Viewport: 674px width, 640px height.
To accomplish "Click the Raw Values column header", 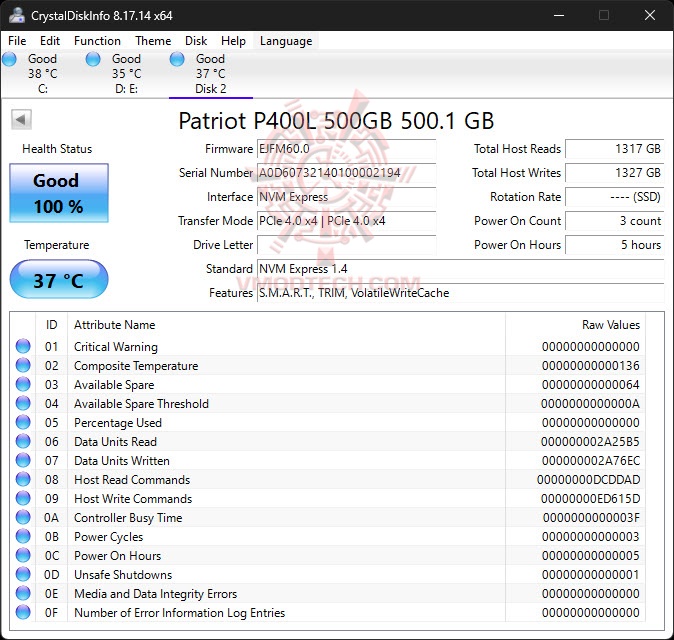I will [x=610, y=325].
